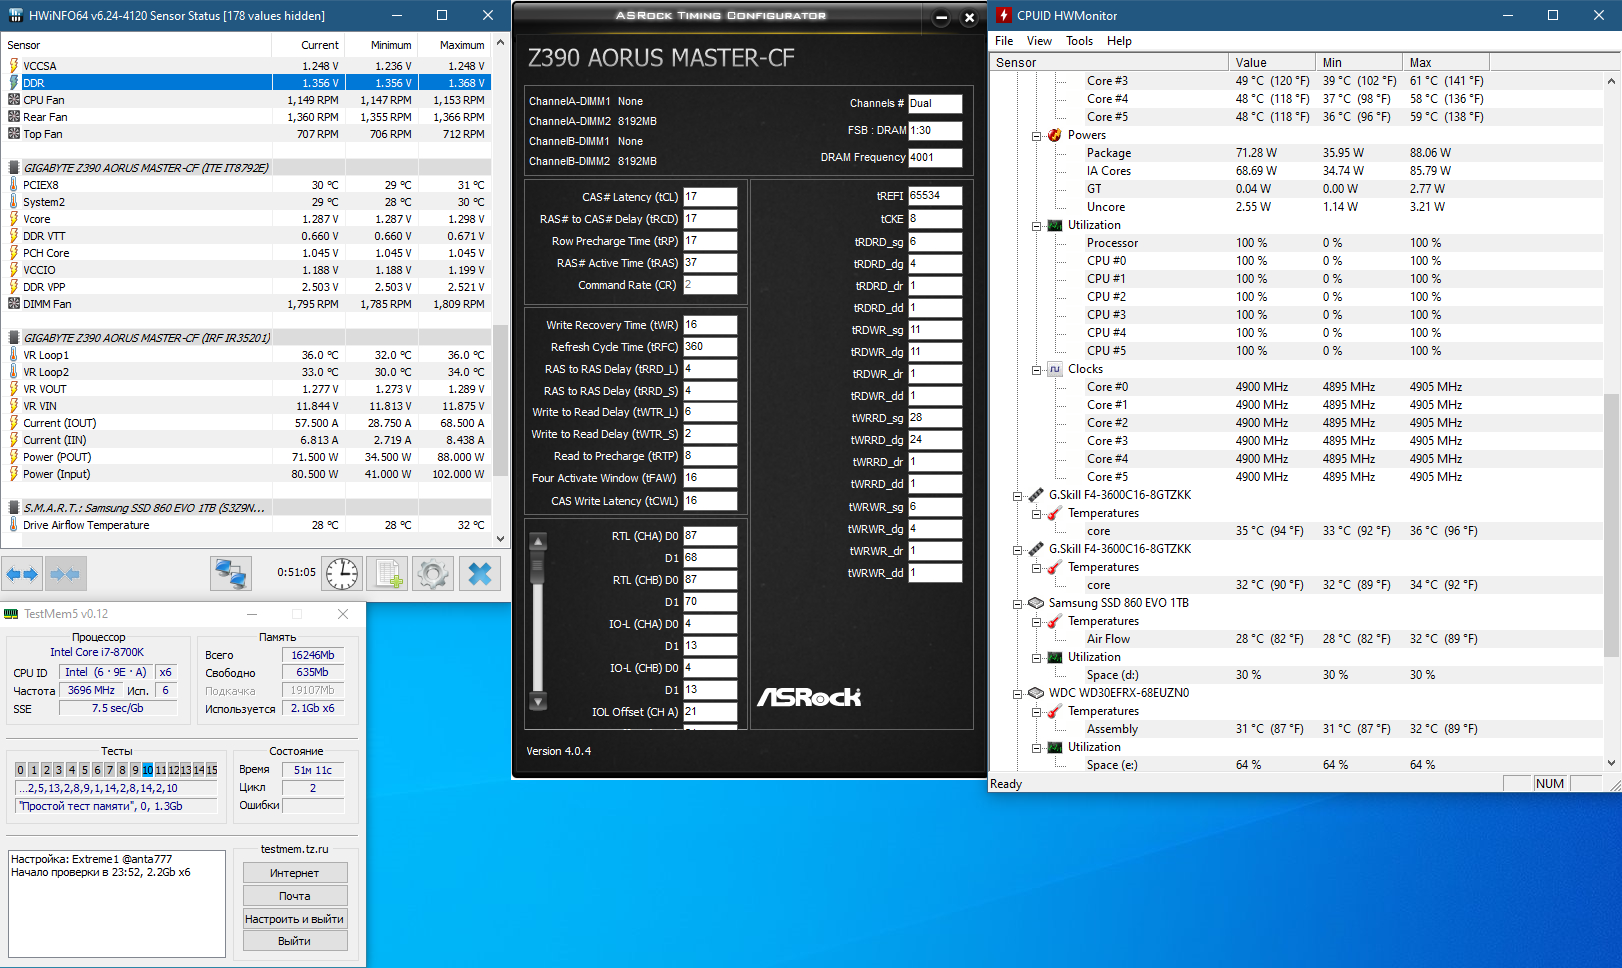Close the ASRock Timing Configurator window
This screenshot has width=1622, height=968.
click(x=969, y=17)
